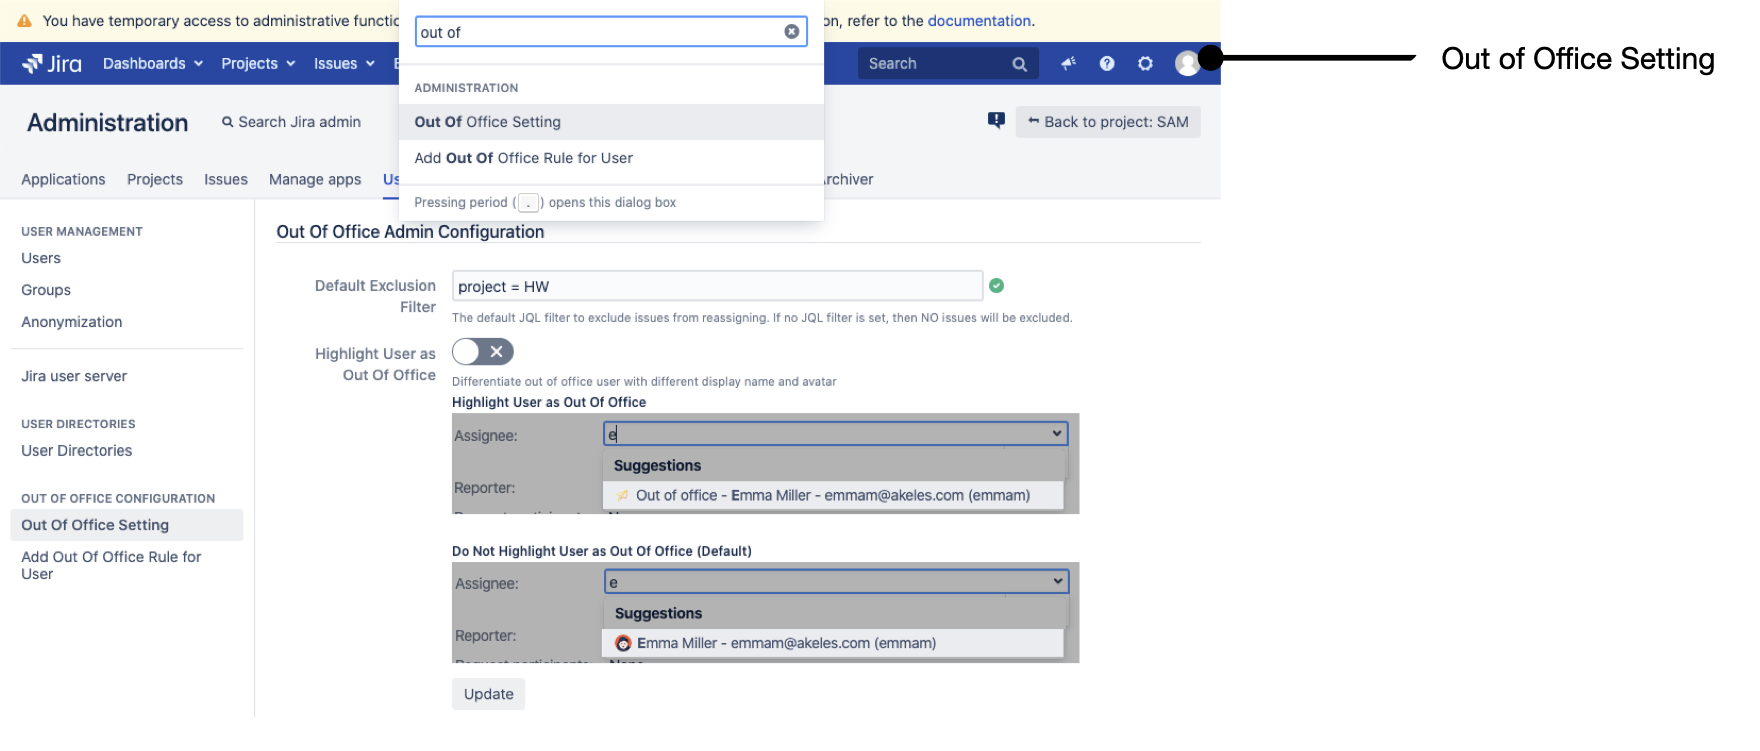Click the Default Exclusion Filter field
The image size is (1760, 751).
click(x=716, y=286)
